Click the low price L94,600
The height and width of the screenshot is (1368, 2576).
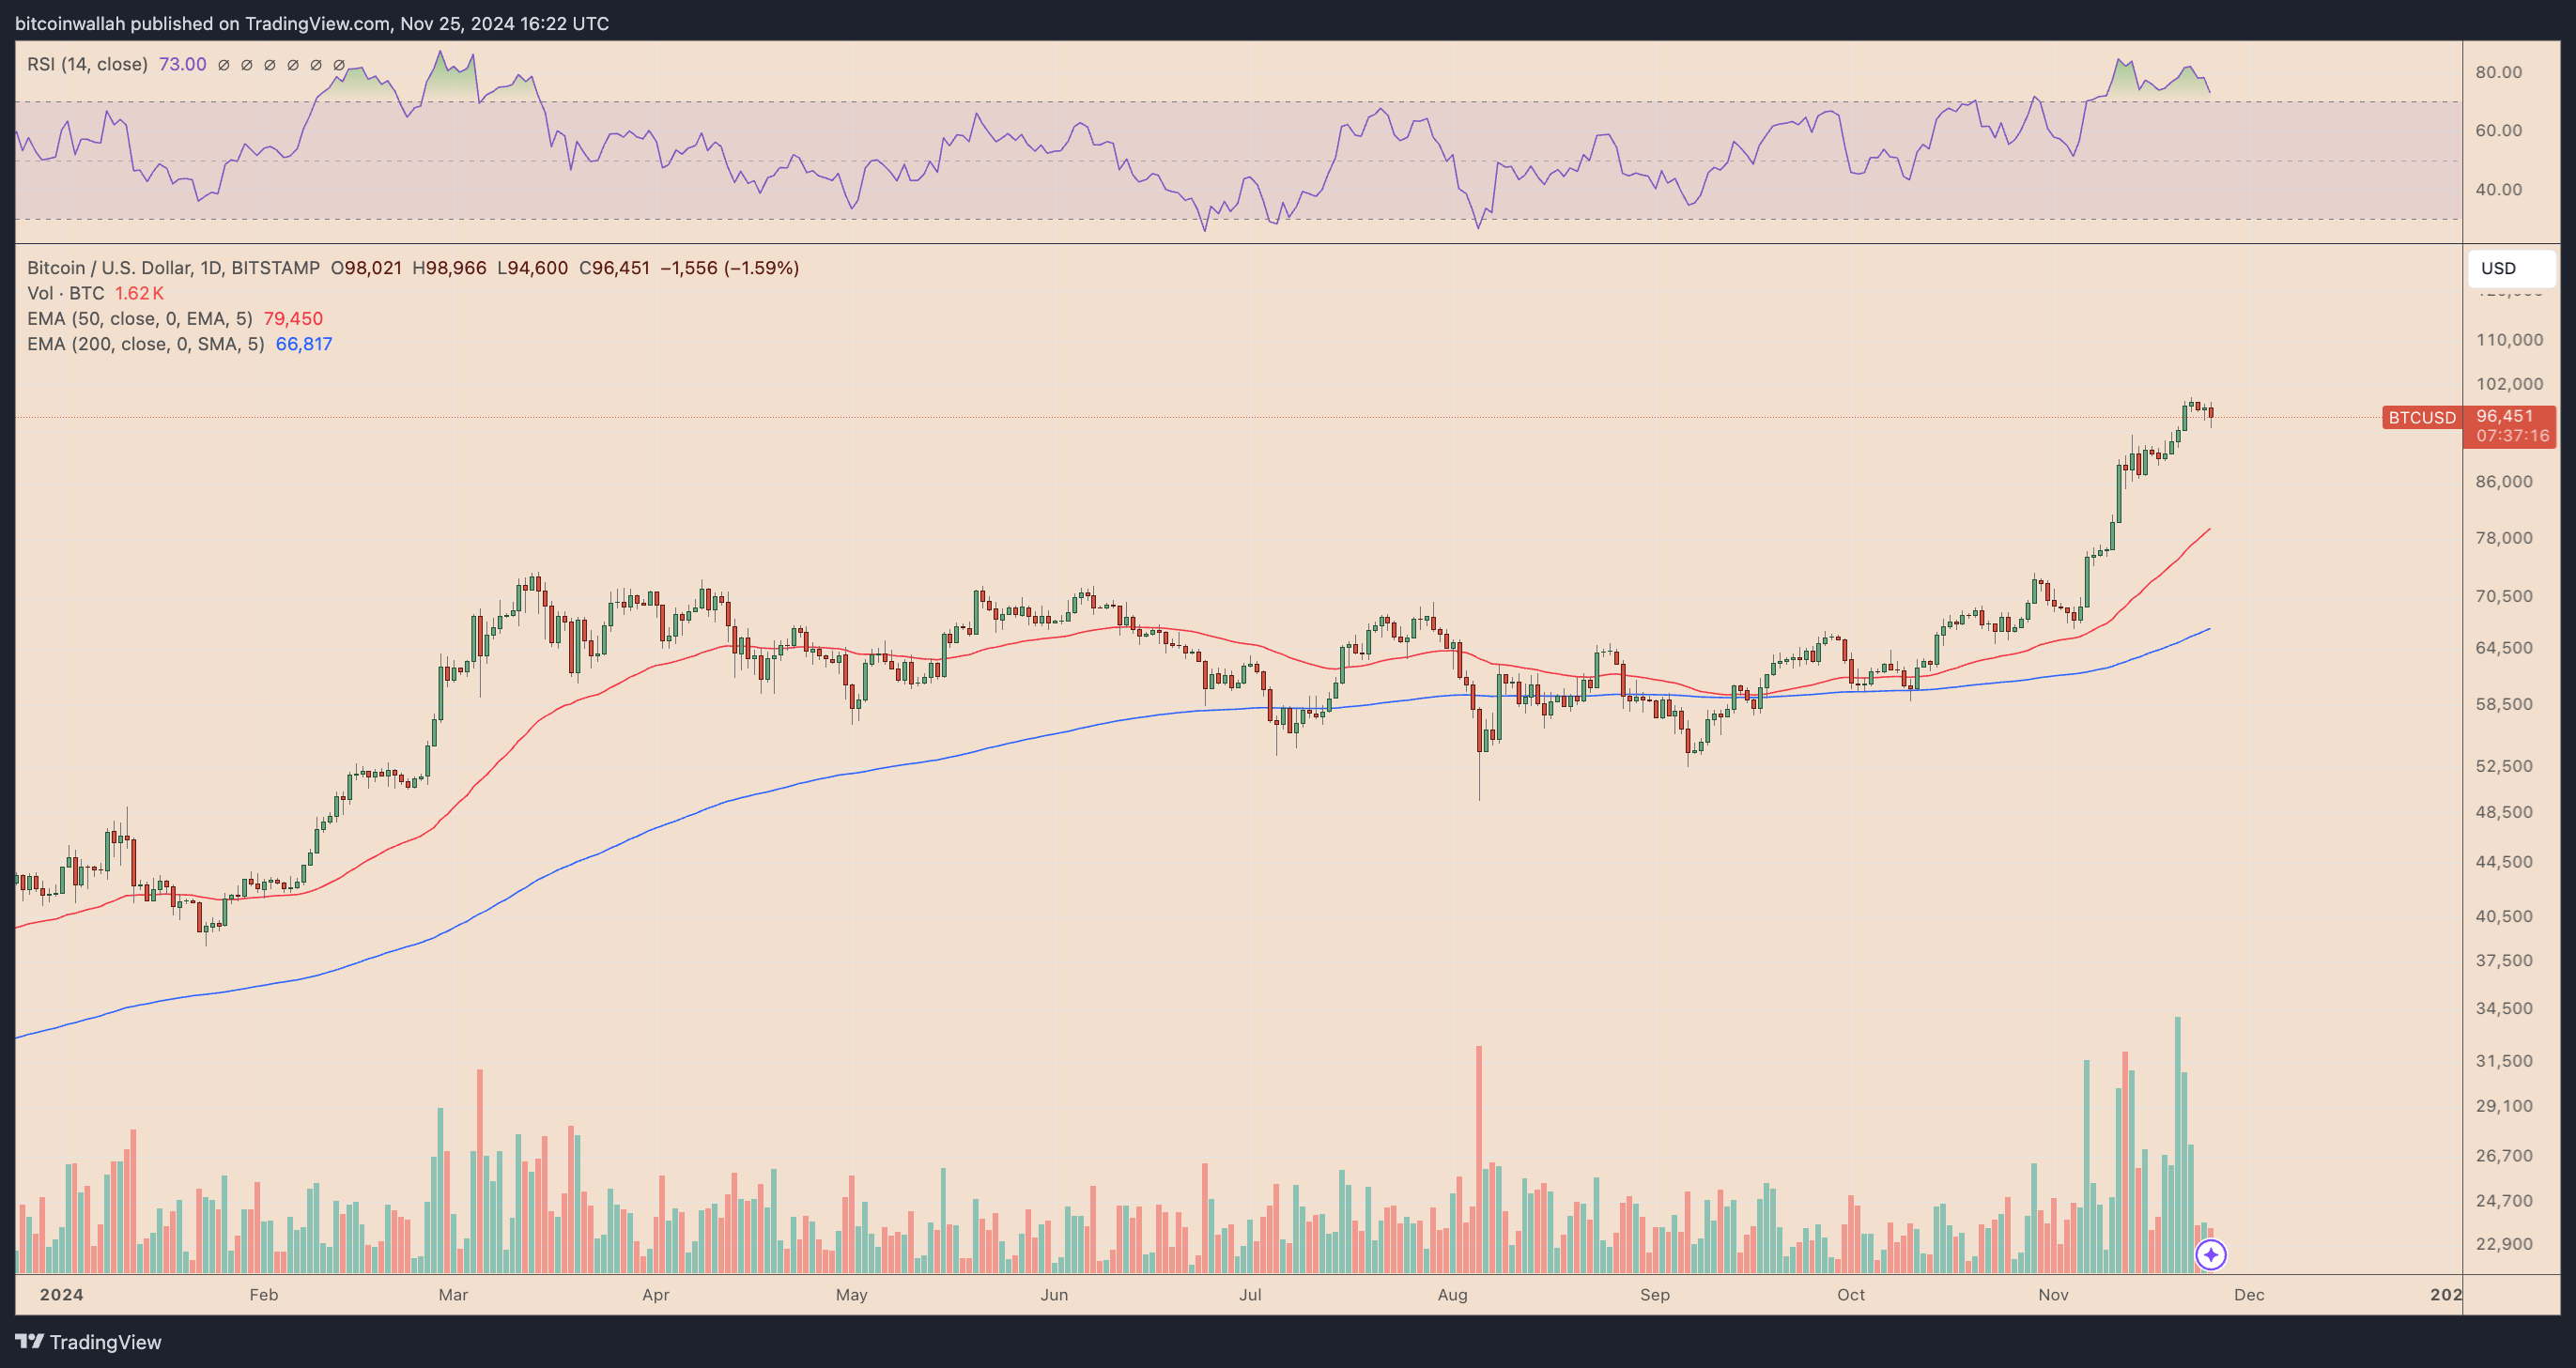(x=532, y=268)
